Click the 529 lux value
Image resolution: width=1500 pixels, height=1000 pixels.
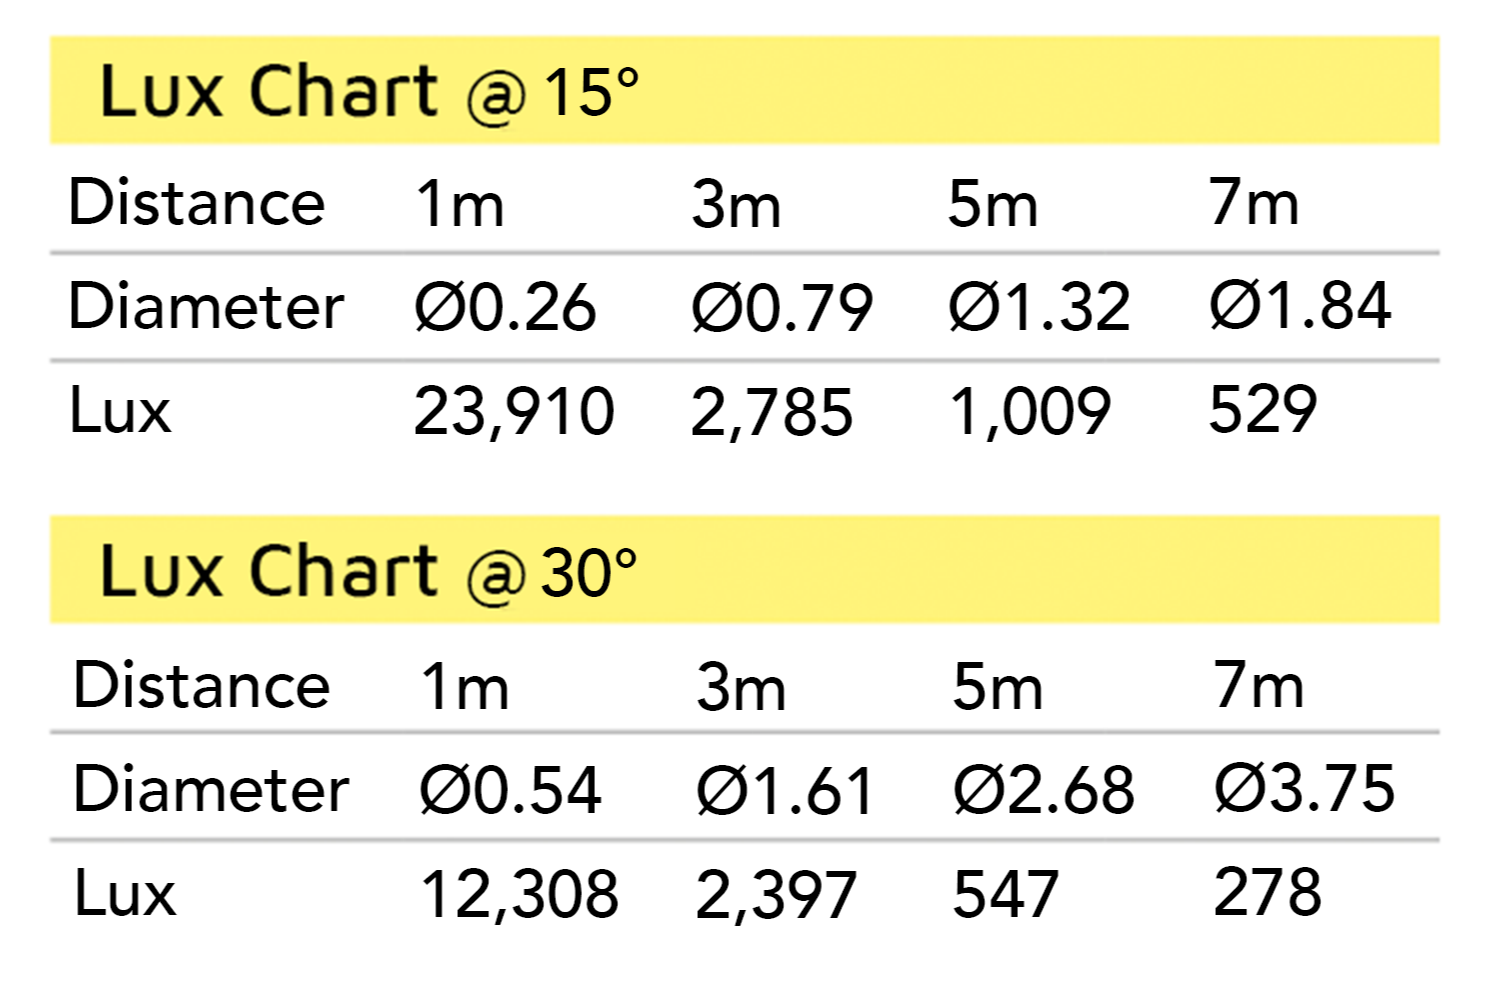pyautogui.click(x=1262, y=409)
